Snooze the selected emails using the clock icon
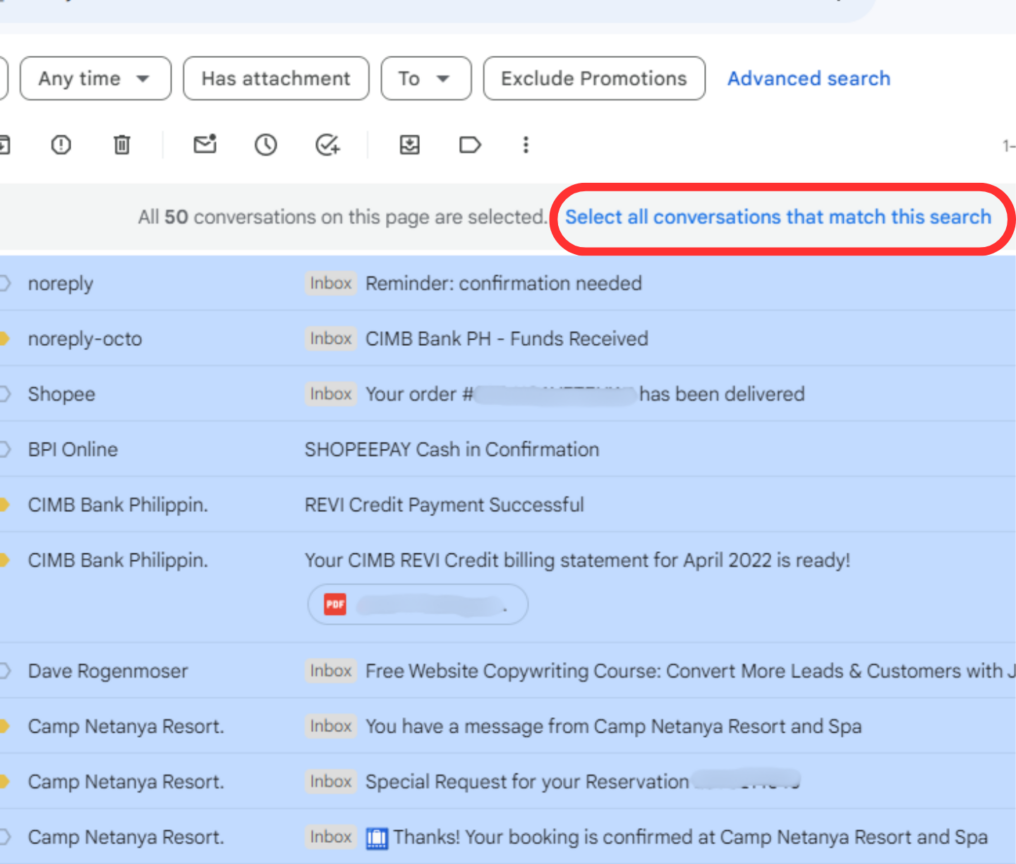 265,145
